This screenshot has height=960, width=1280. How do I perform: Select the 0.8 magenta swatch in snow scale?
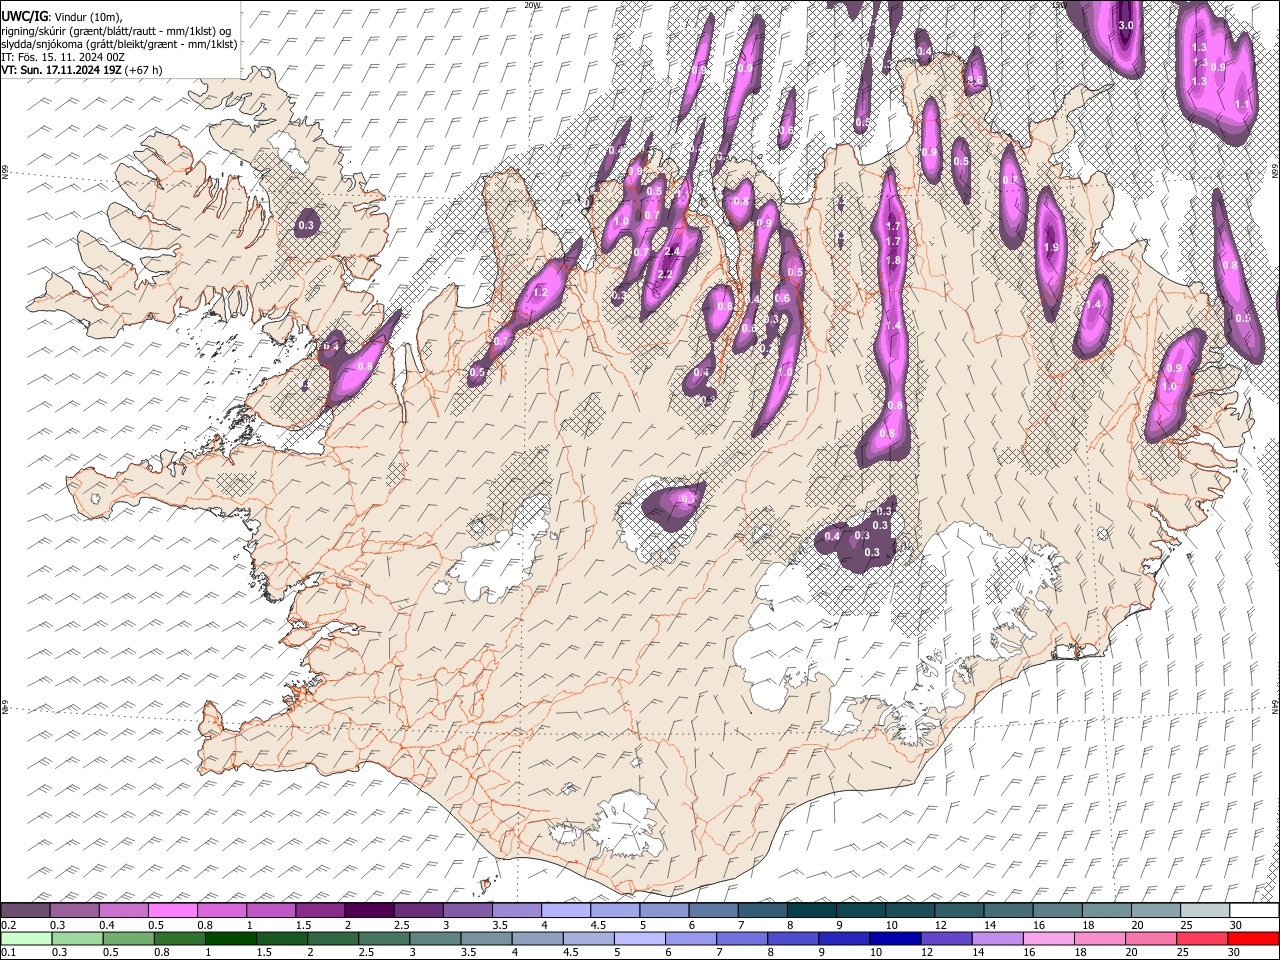point(221,911)
